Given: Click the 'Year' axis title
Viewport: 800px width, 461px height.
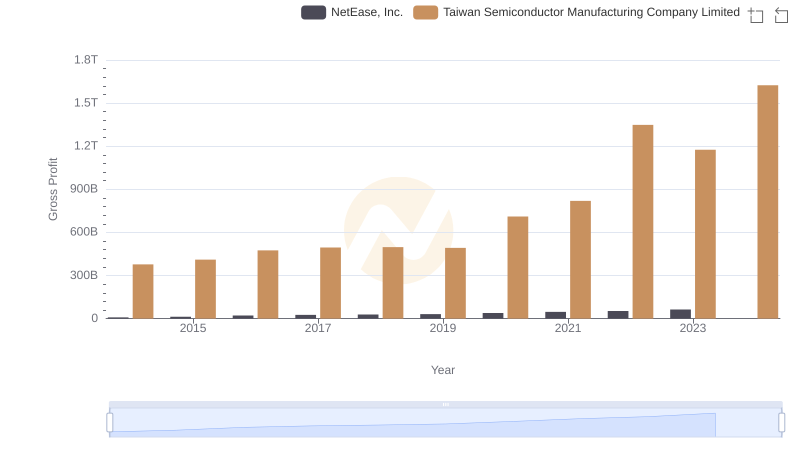Looking at the screenshot, I should coord(443,370).
